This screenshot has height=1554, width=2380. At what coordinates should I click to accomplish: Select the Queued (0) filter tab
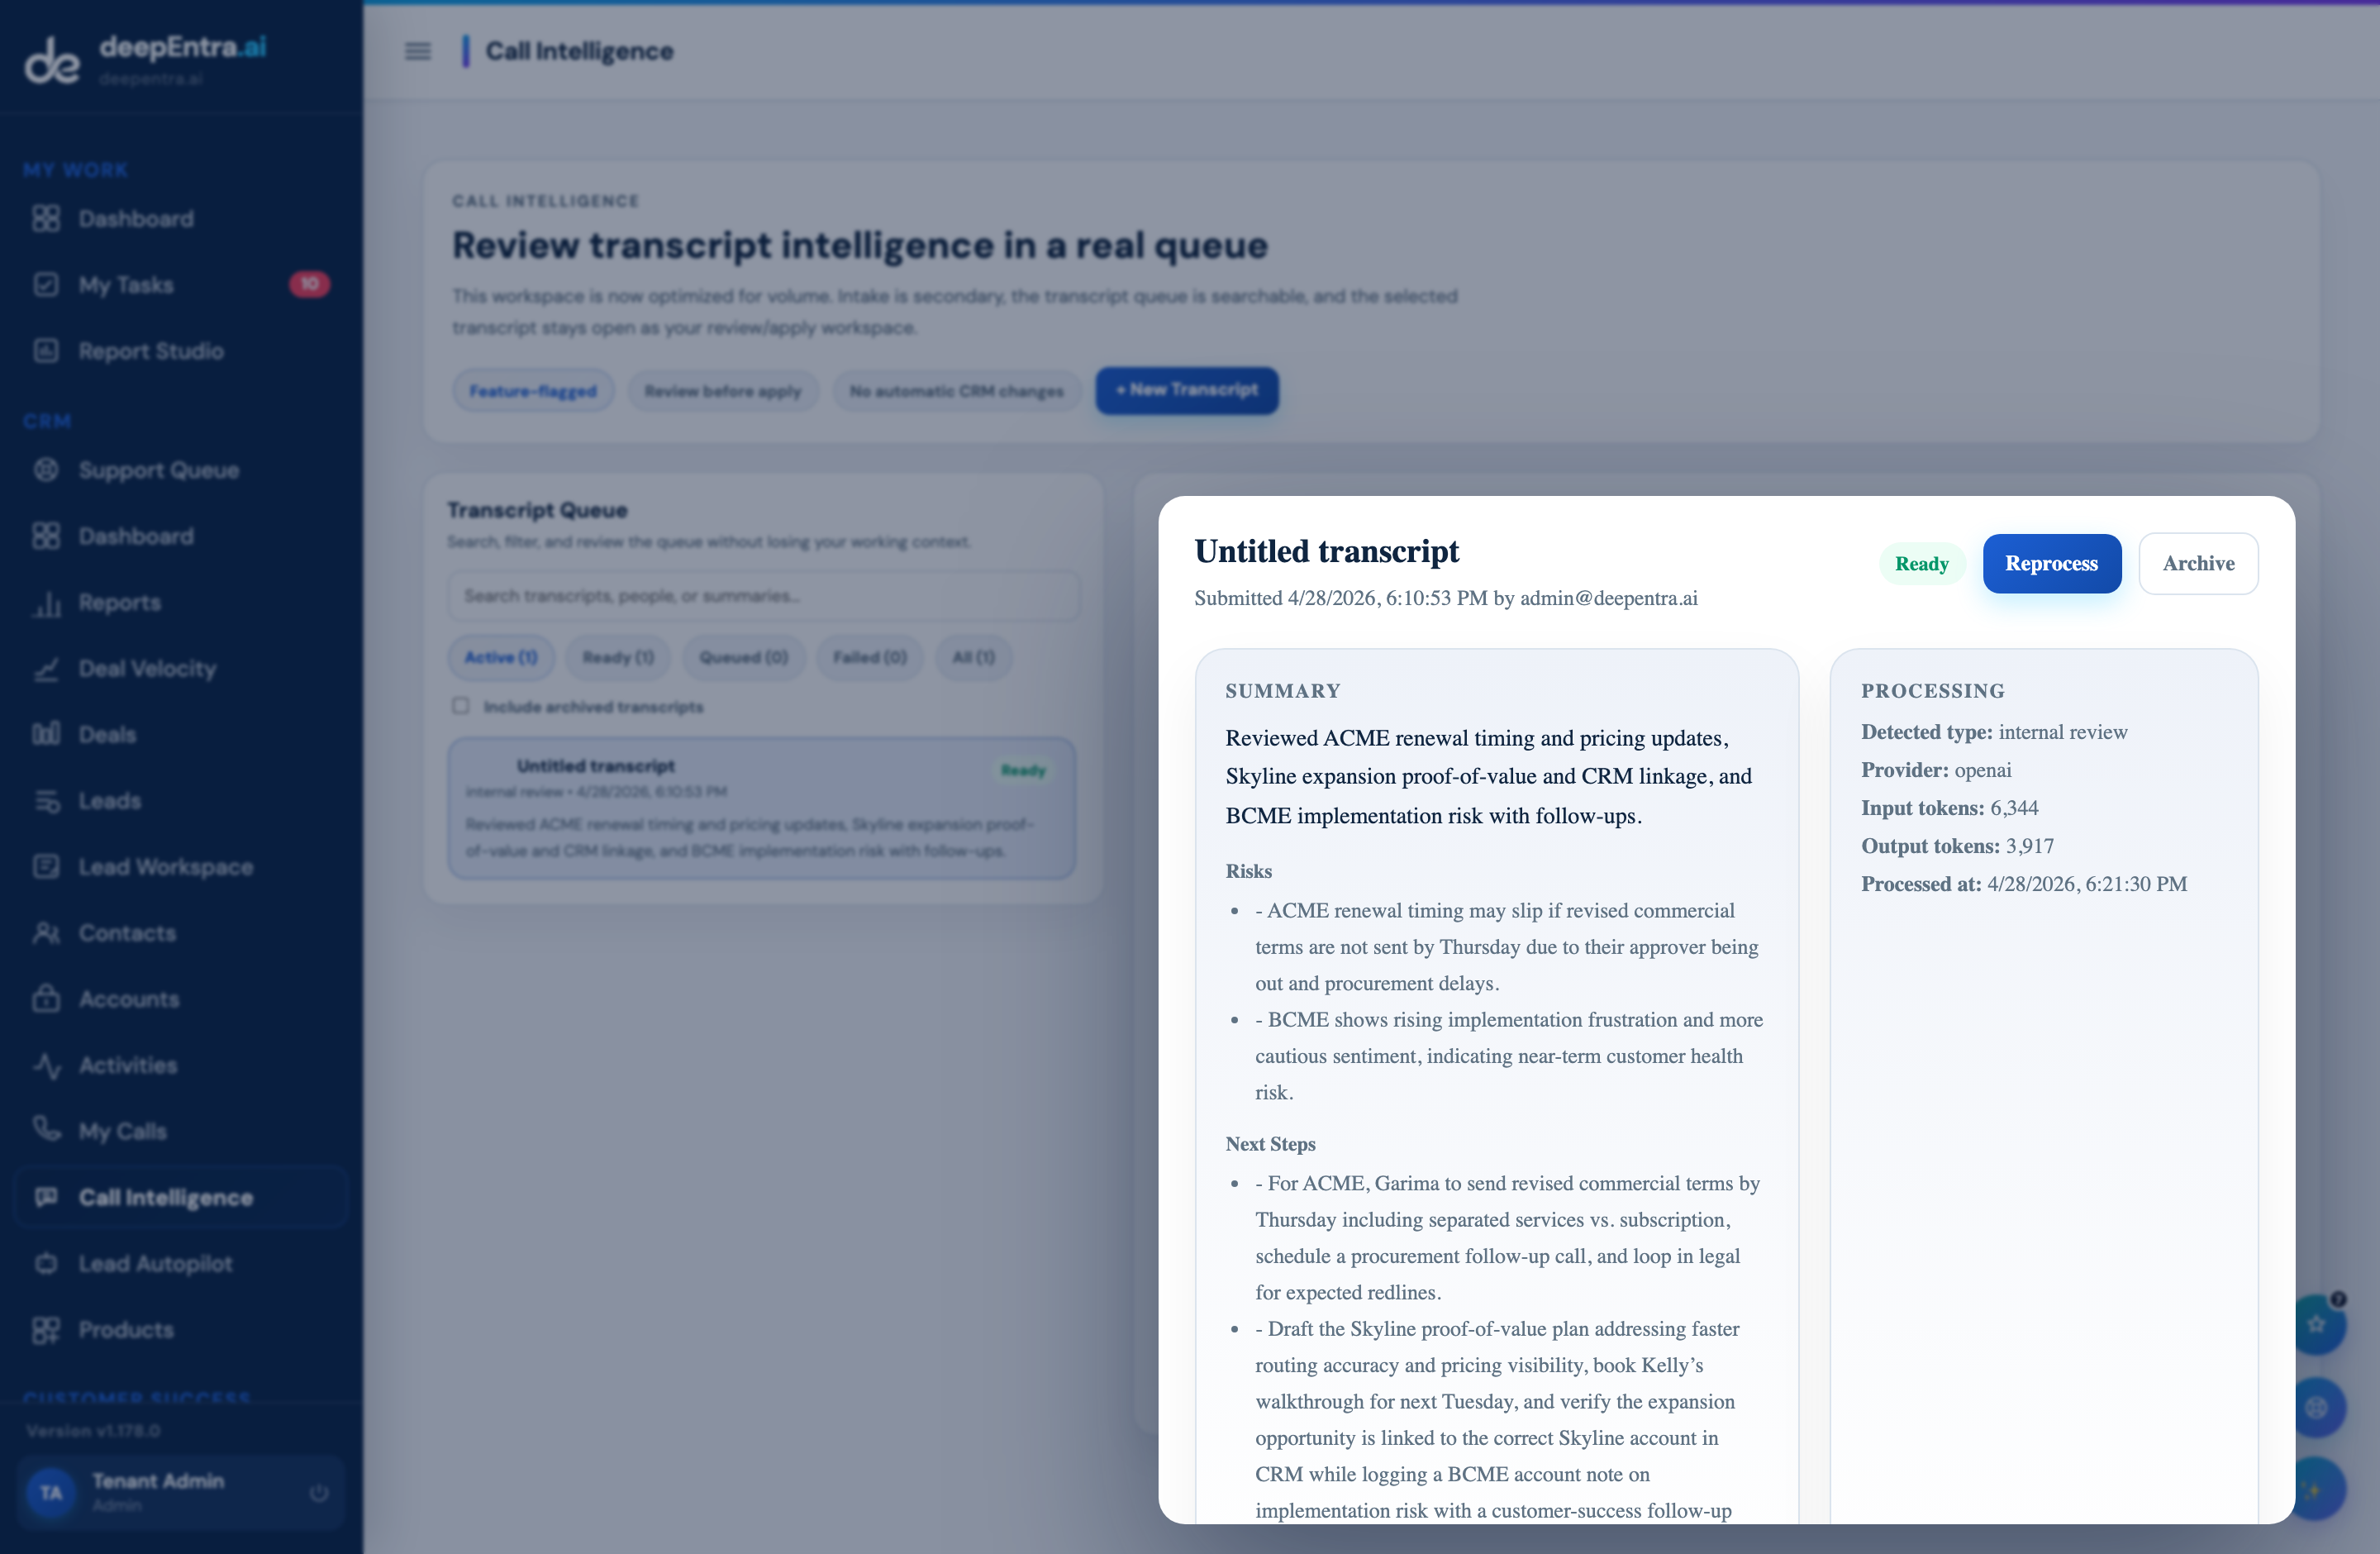pyautogui.click(x=744, y=657)
